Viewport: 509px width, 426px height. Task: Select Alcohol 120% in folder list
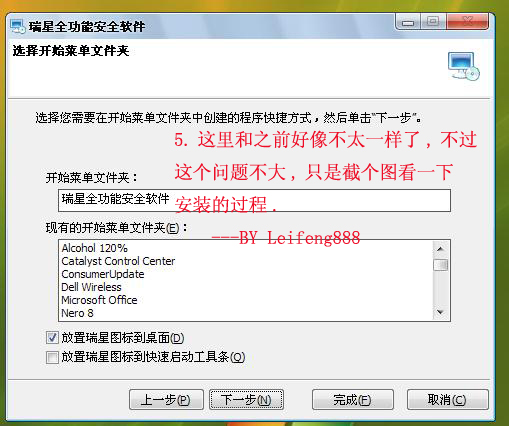point(94,248)
